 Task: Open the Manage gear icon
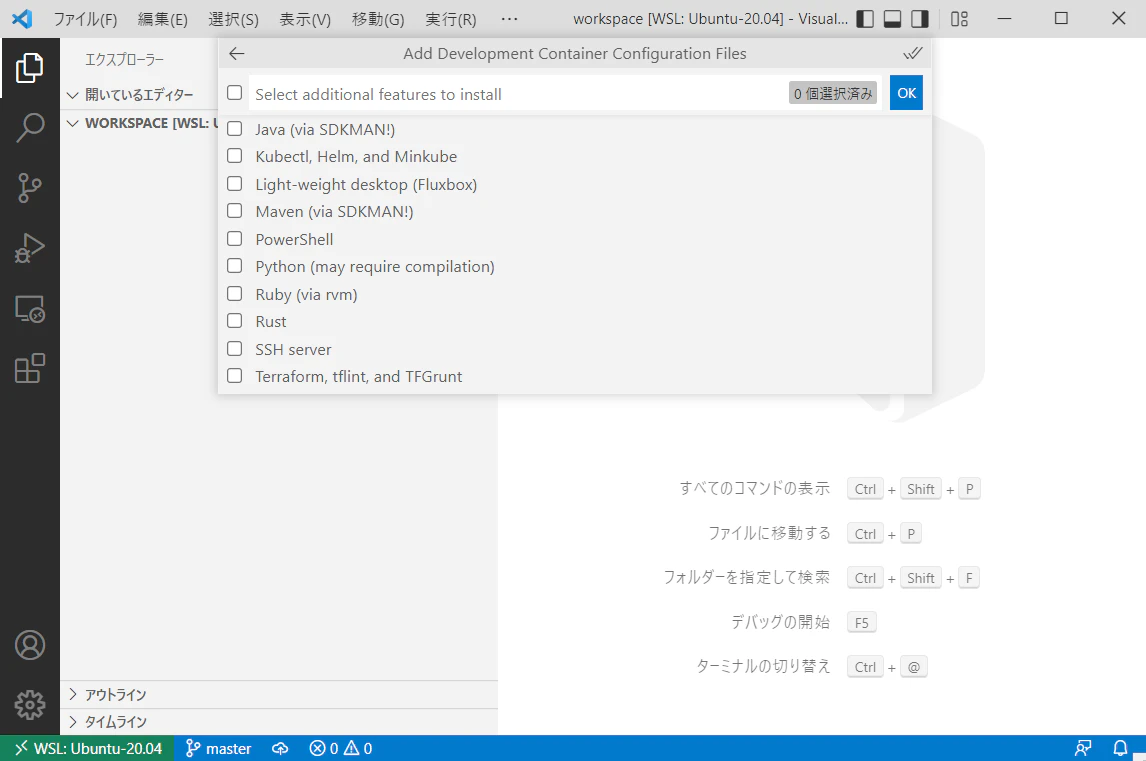tap(29, 705)
